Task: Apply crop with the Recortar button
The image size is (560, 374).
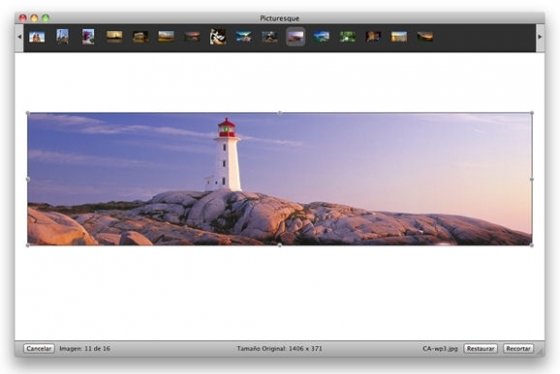Action: click(x=518, y=348)
